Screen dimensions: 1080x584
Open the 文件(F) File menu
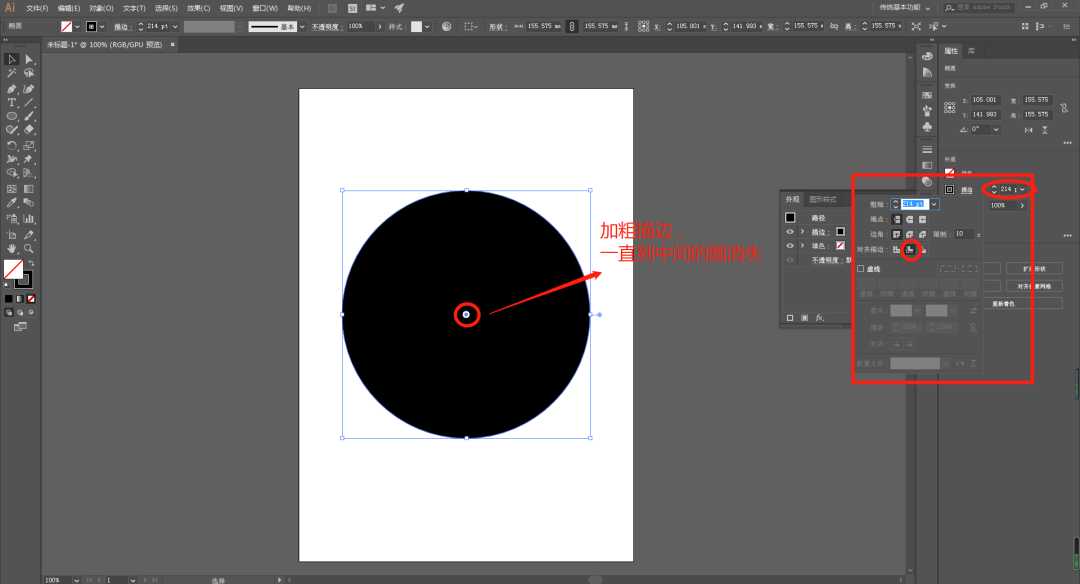click(37, 8)
